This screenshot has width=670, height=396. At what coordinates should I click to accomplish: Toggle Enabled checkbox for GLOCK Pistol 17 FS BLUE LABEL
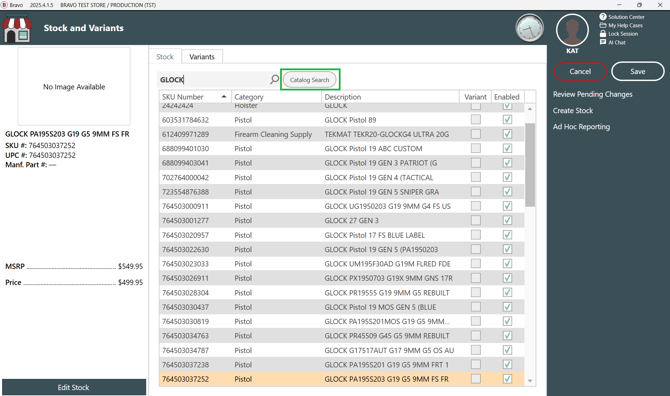coord(507,235)
